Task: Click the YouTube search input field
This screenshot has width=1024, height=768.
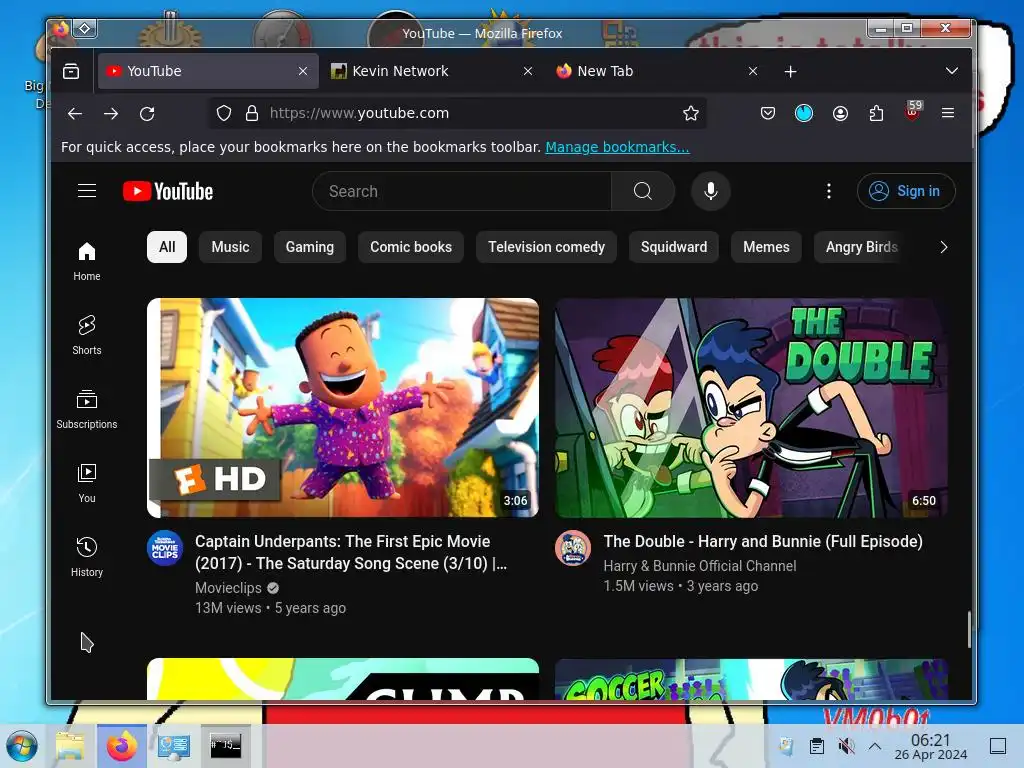Action: pos(462,191)
